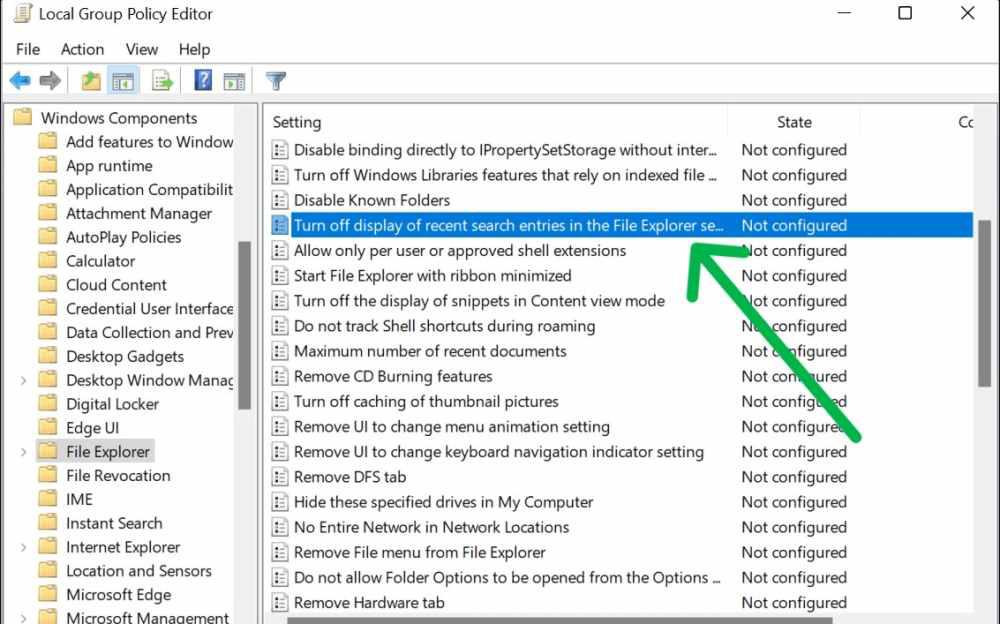The height and width of the screenshot is (624, 1000).
Task: Sort by the State column header
Action: coord(794,122)
